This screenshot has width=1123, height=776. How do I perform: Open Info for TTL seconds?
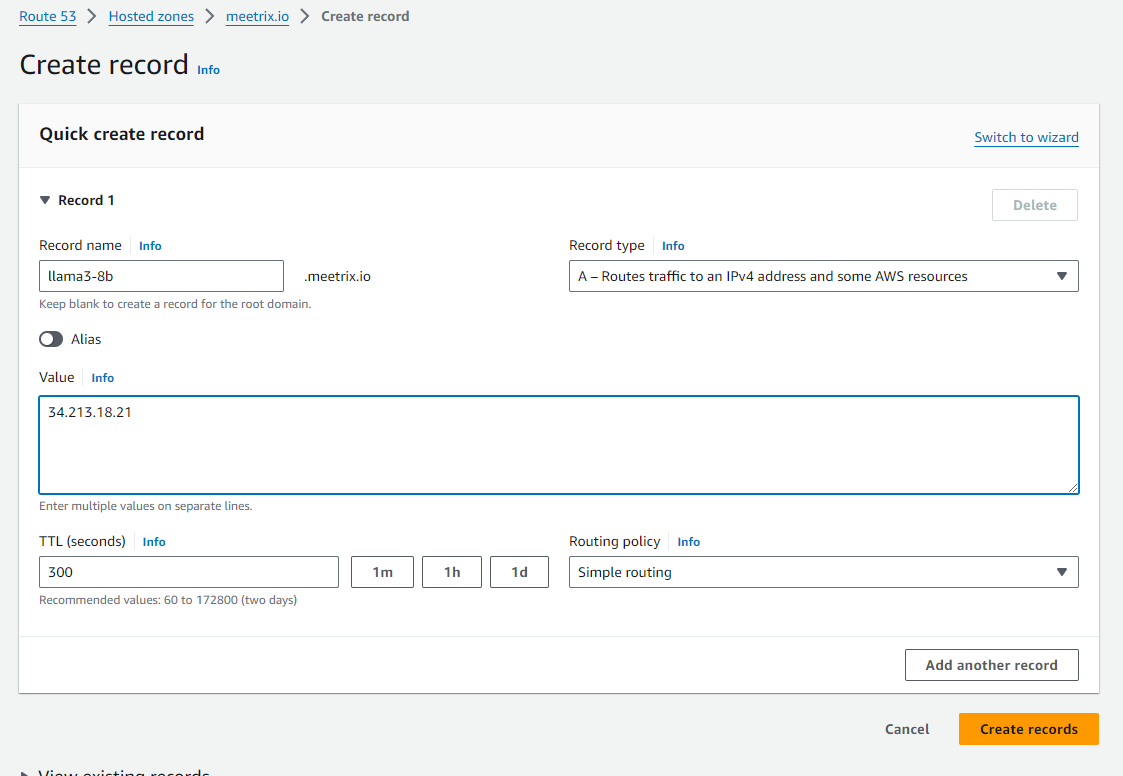(154, 542)
